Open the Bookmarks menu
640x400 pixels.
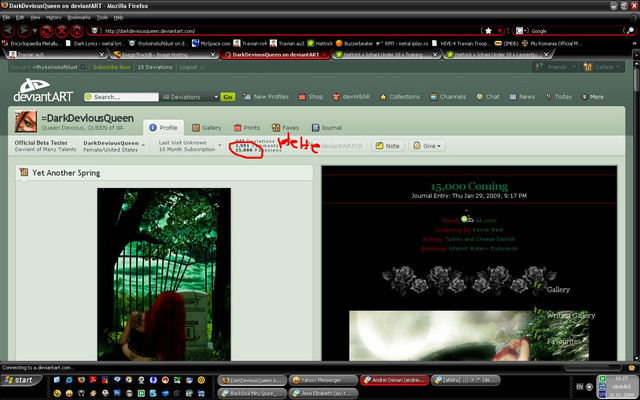click(79, 18)
